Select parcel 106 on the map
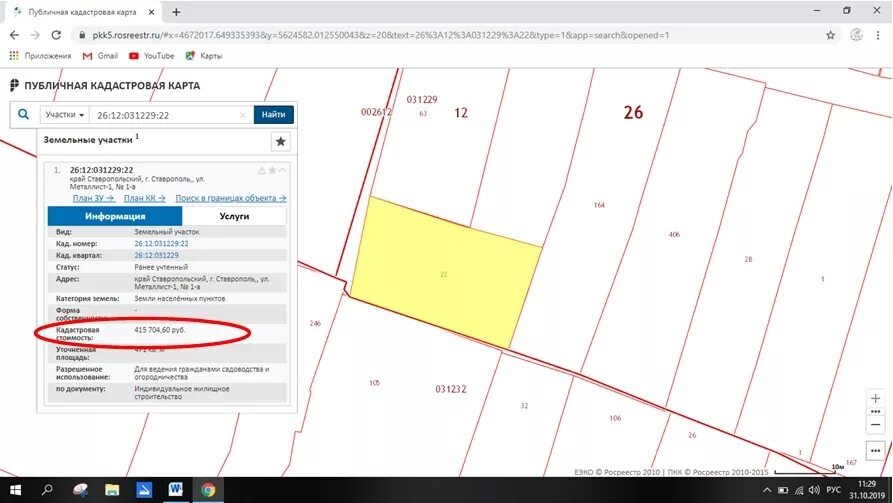 615,418
